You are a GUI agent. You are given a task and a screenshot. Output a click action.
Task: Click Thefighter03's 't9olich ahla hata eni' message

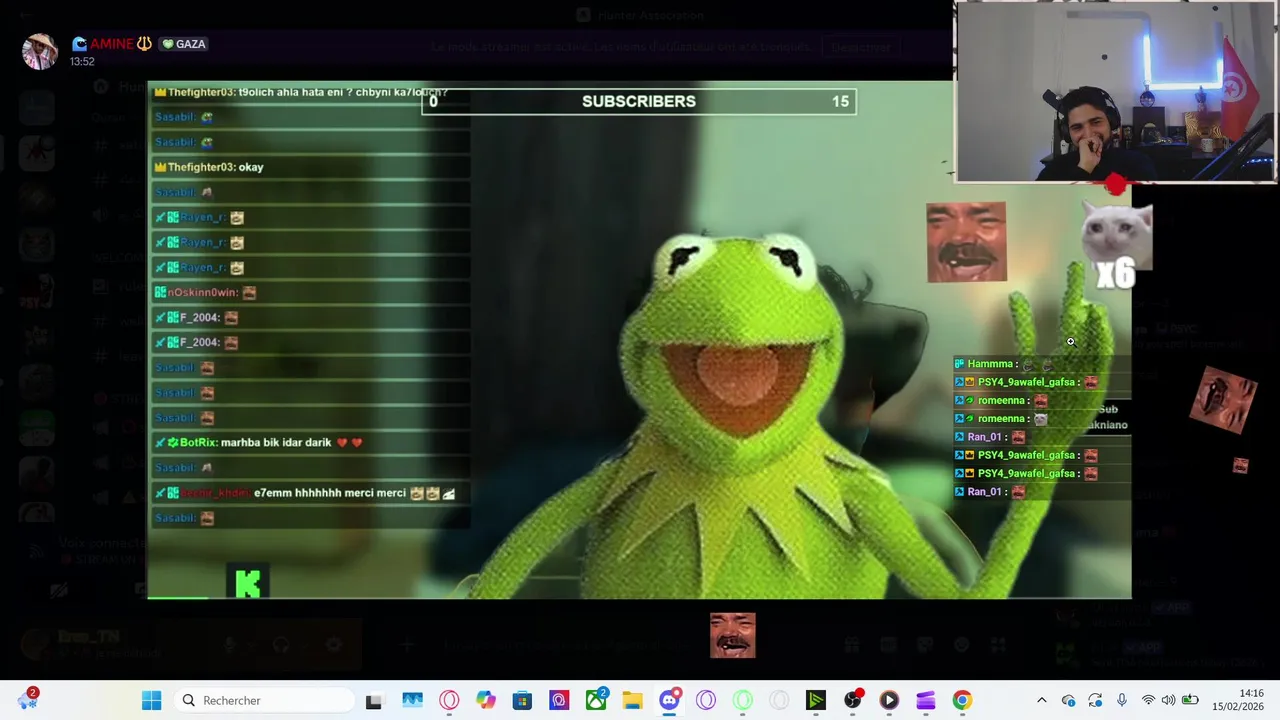300,92
